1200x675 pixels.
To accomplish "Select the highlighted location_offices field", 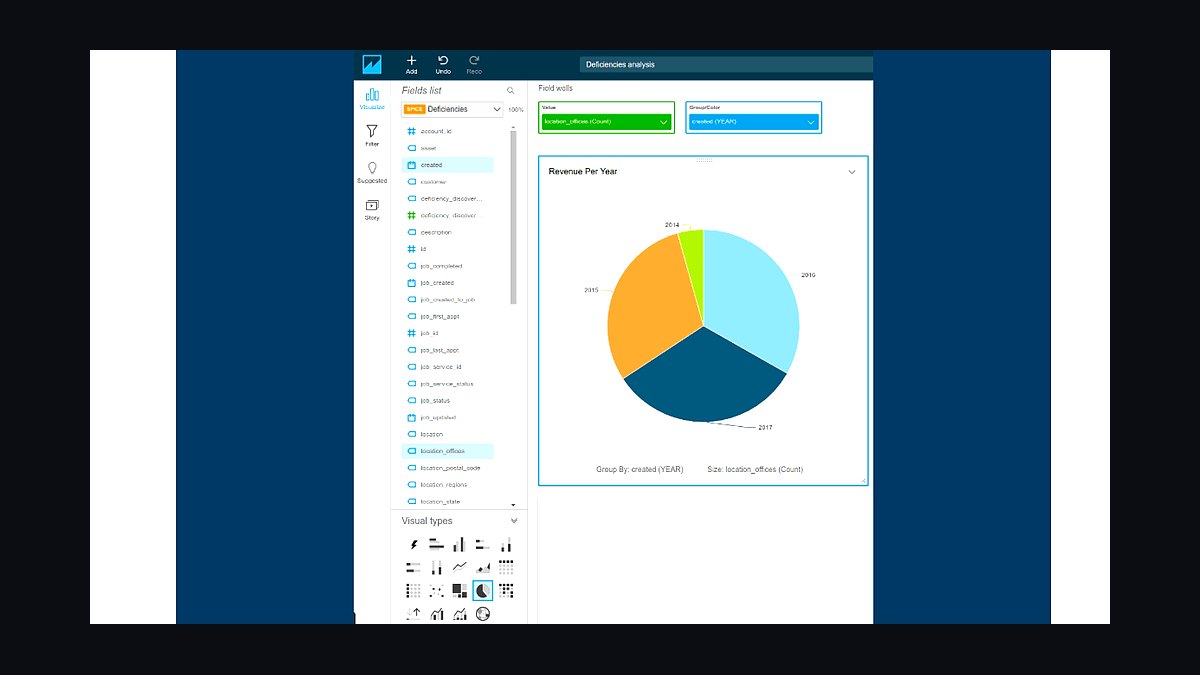I will point(447,451).
